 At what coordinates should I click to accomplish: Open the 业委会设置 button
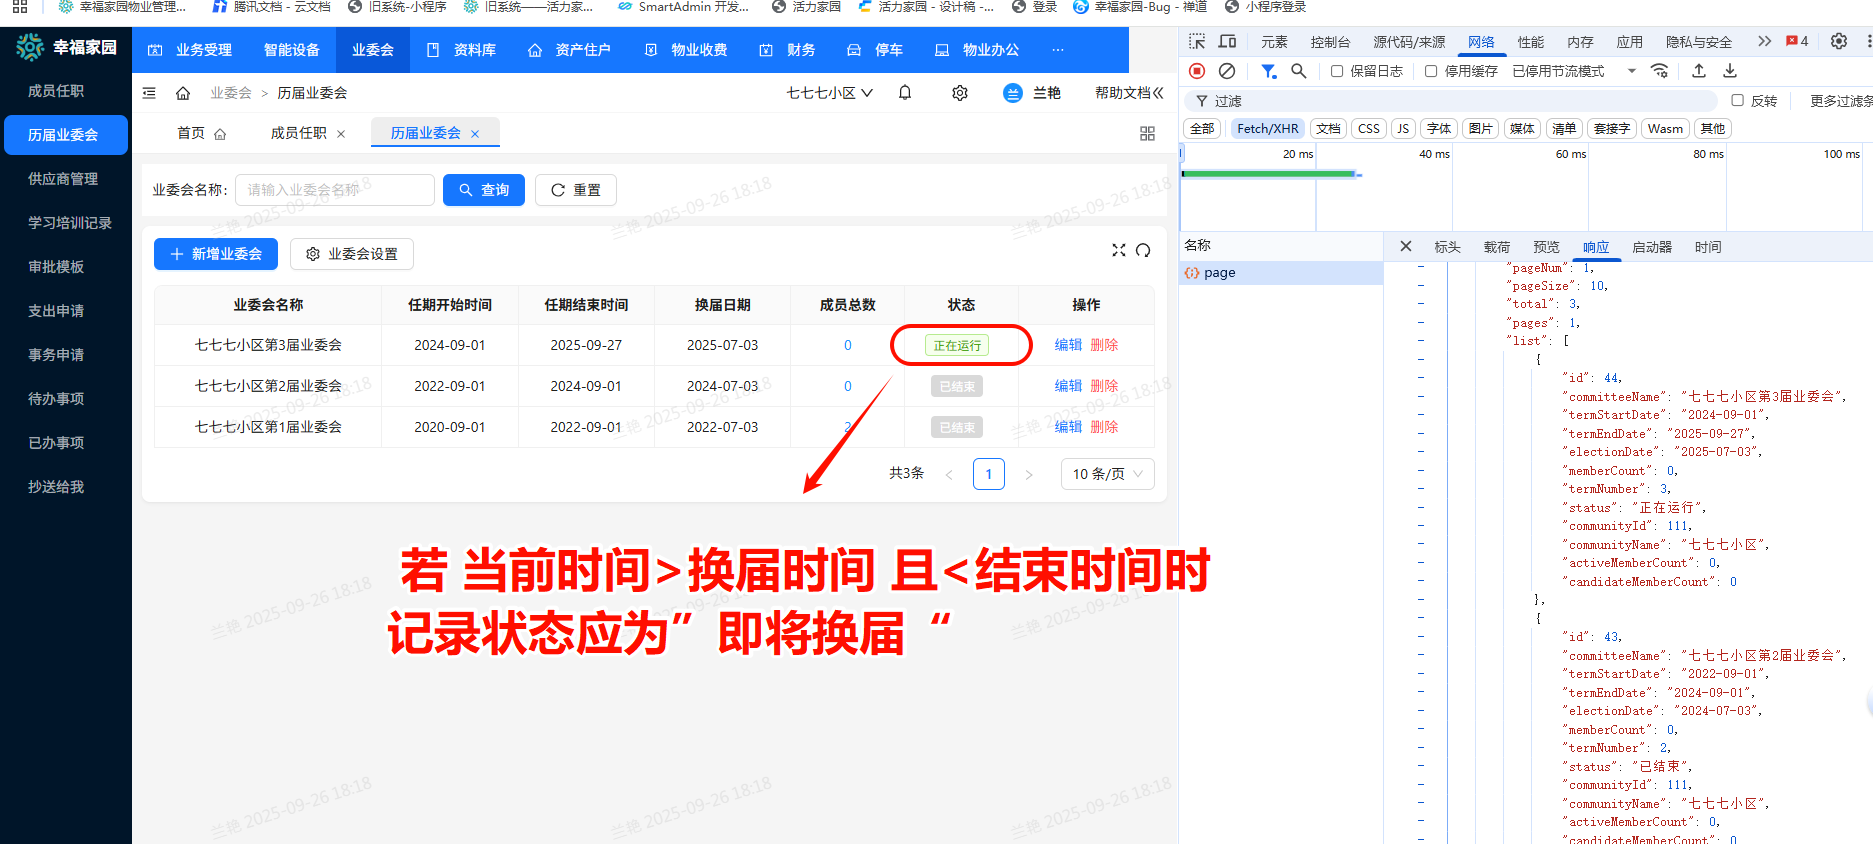coord(352,254)
